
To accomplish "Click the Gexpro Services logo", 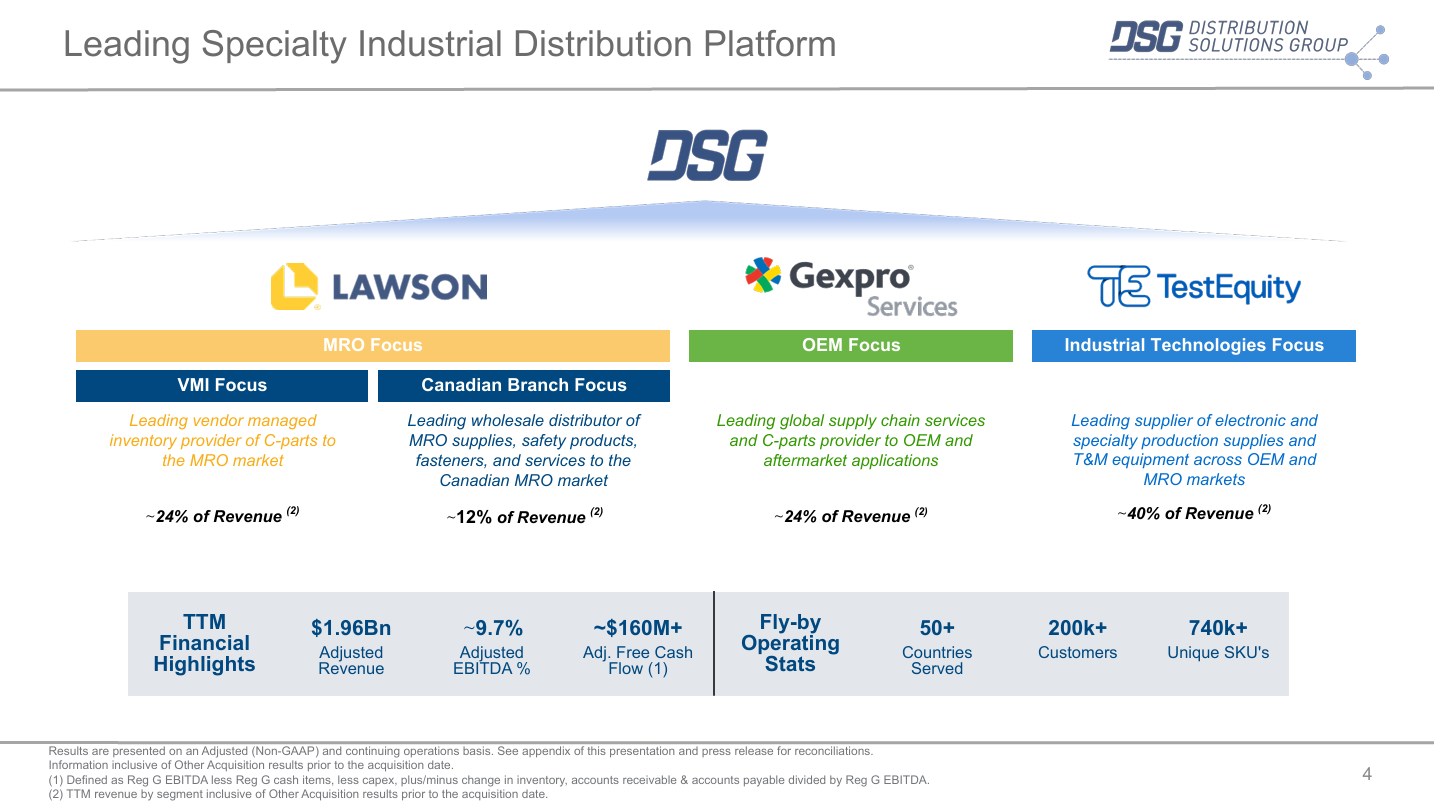I will [x=851, y=287].
